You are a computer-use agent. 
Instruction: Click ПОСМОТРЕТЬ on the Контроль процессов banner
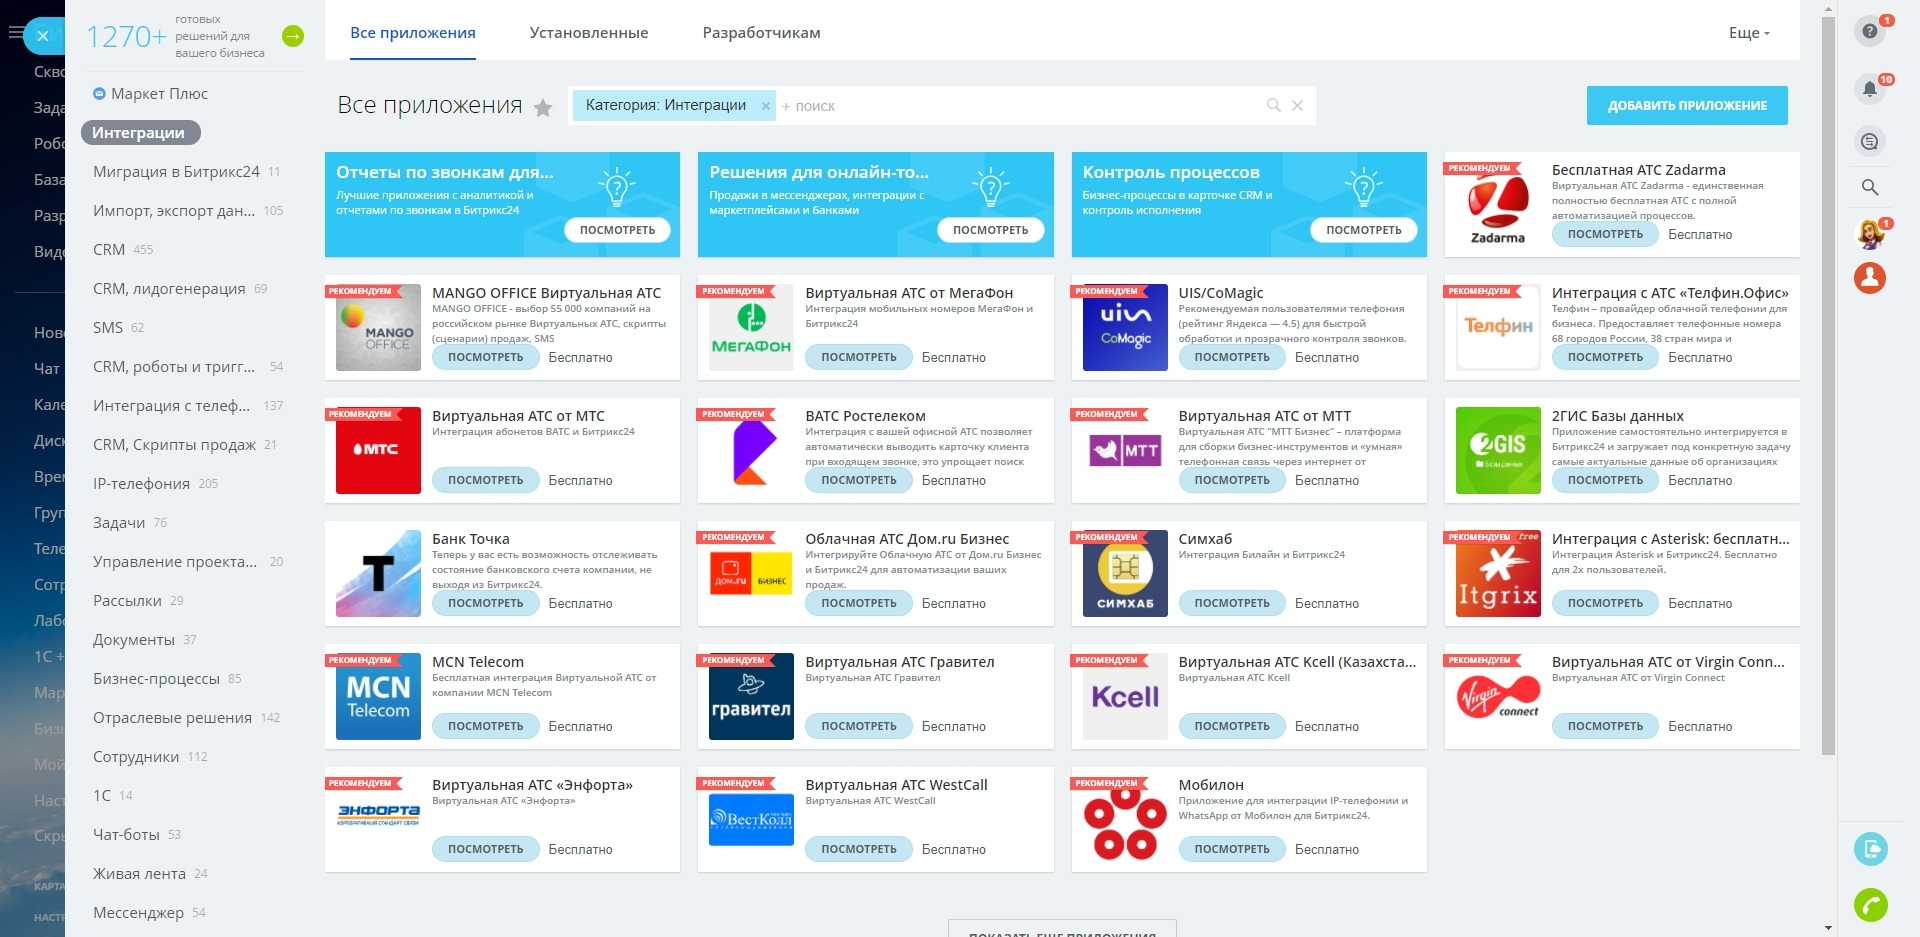(1363, 230)
